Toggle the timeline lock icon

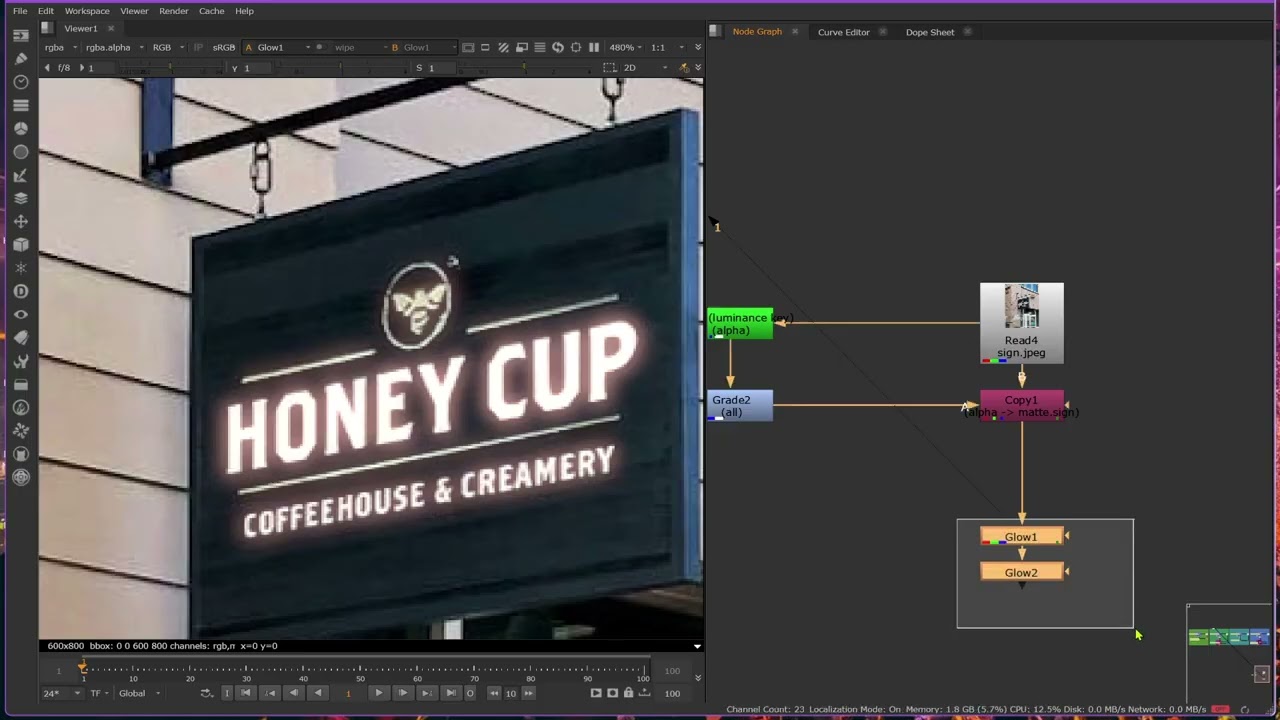628,693
